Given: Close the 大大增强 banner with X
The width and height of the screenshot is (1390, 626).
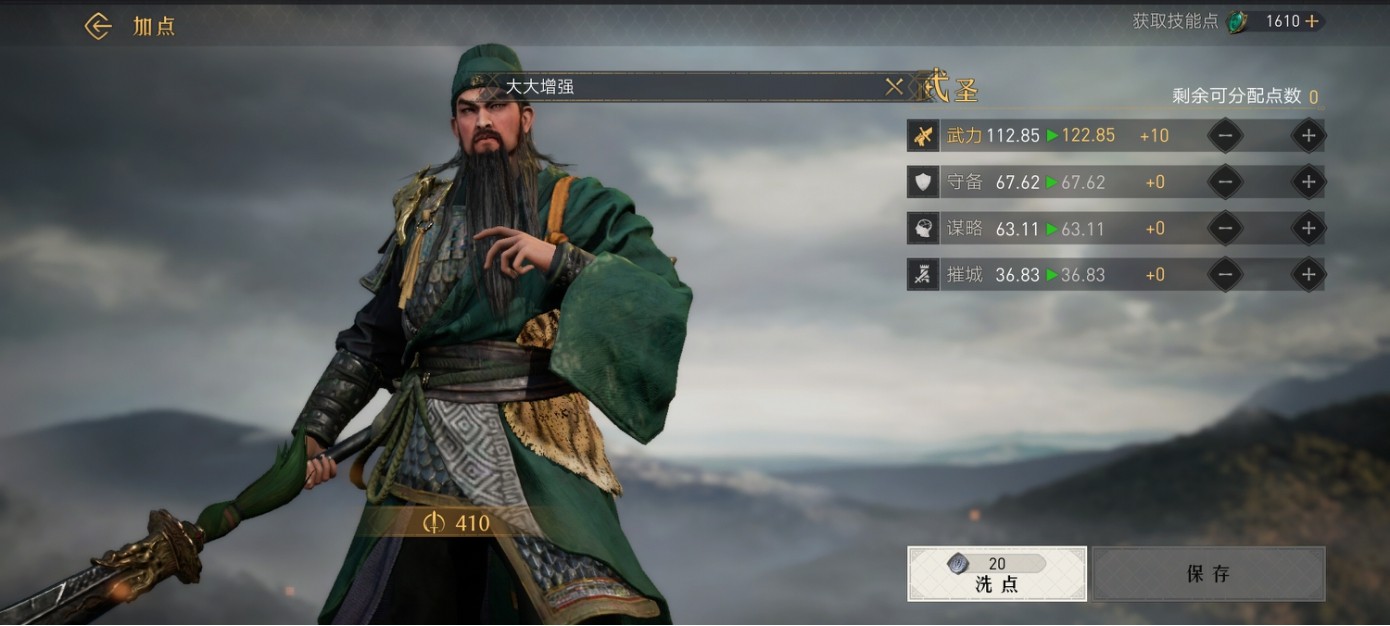Looking at the screenshot, I should coord(894,87).
